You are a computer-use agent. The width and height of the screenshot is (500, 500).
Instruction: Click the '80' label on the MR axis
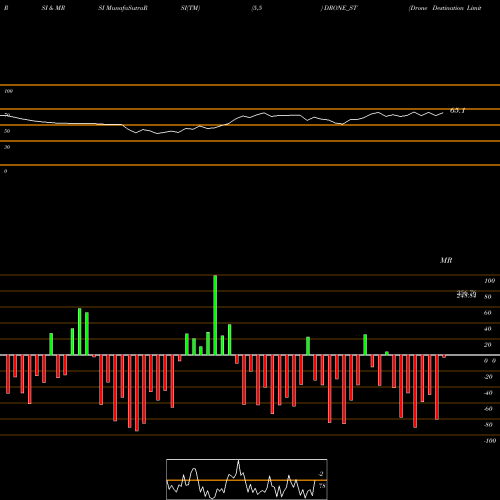[x=488, y=297]
